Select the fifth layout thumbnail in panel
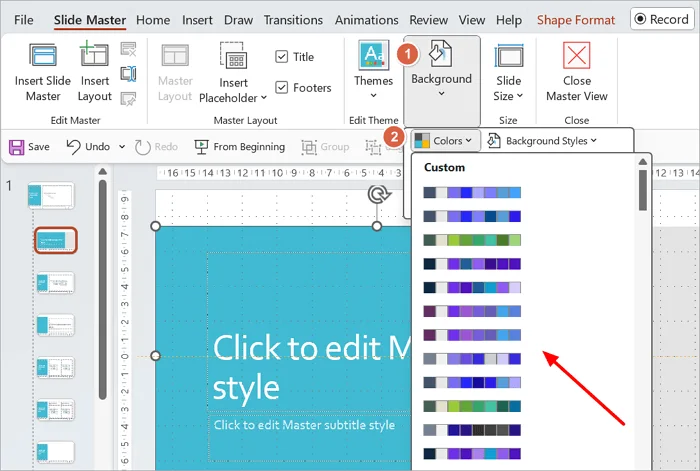 click(56, 367)
